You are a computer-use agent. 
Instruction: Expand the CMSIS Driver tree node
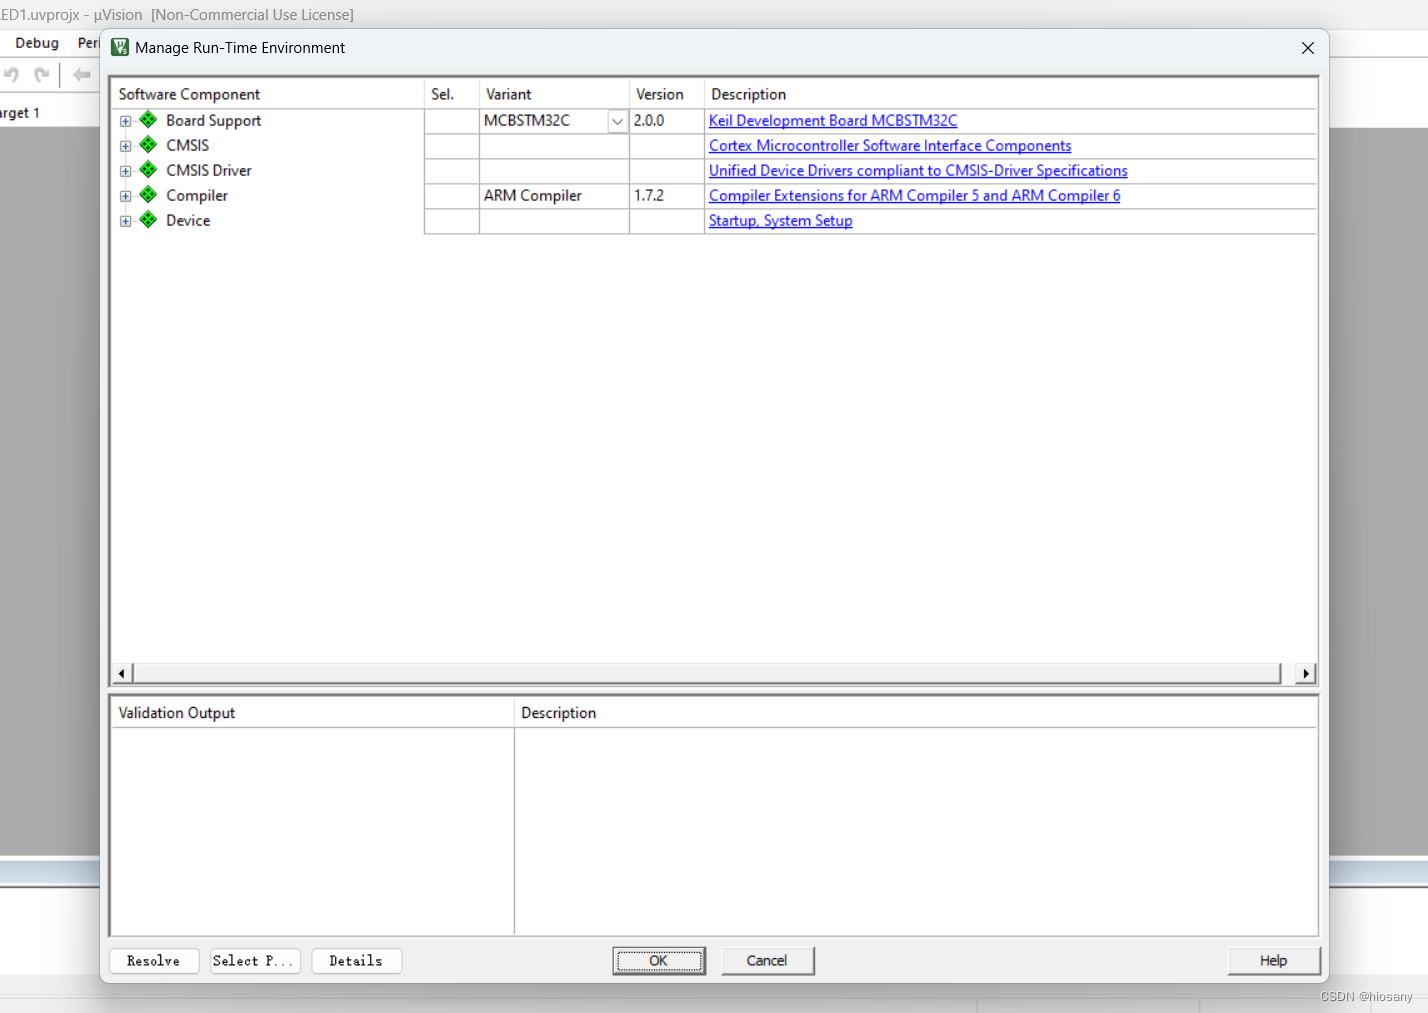(126, 171)
